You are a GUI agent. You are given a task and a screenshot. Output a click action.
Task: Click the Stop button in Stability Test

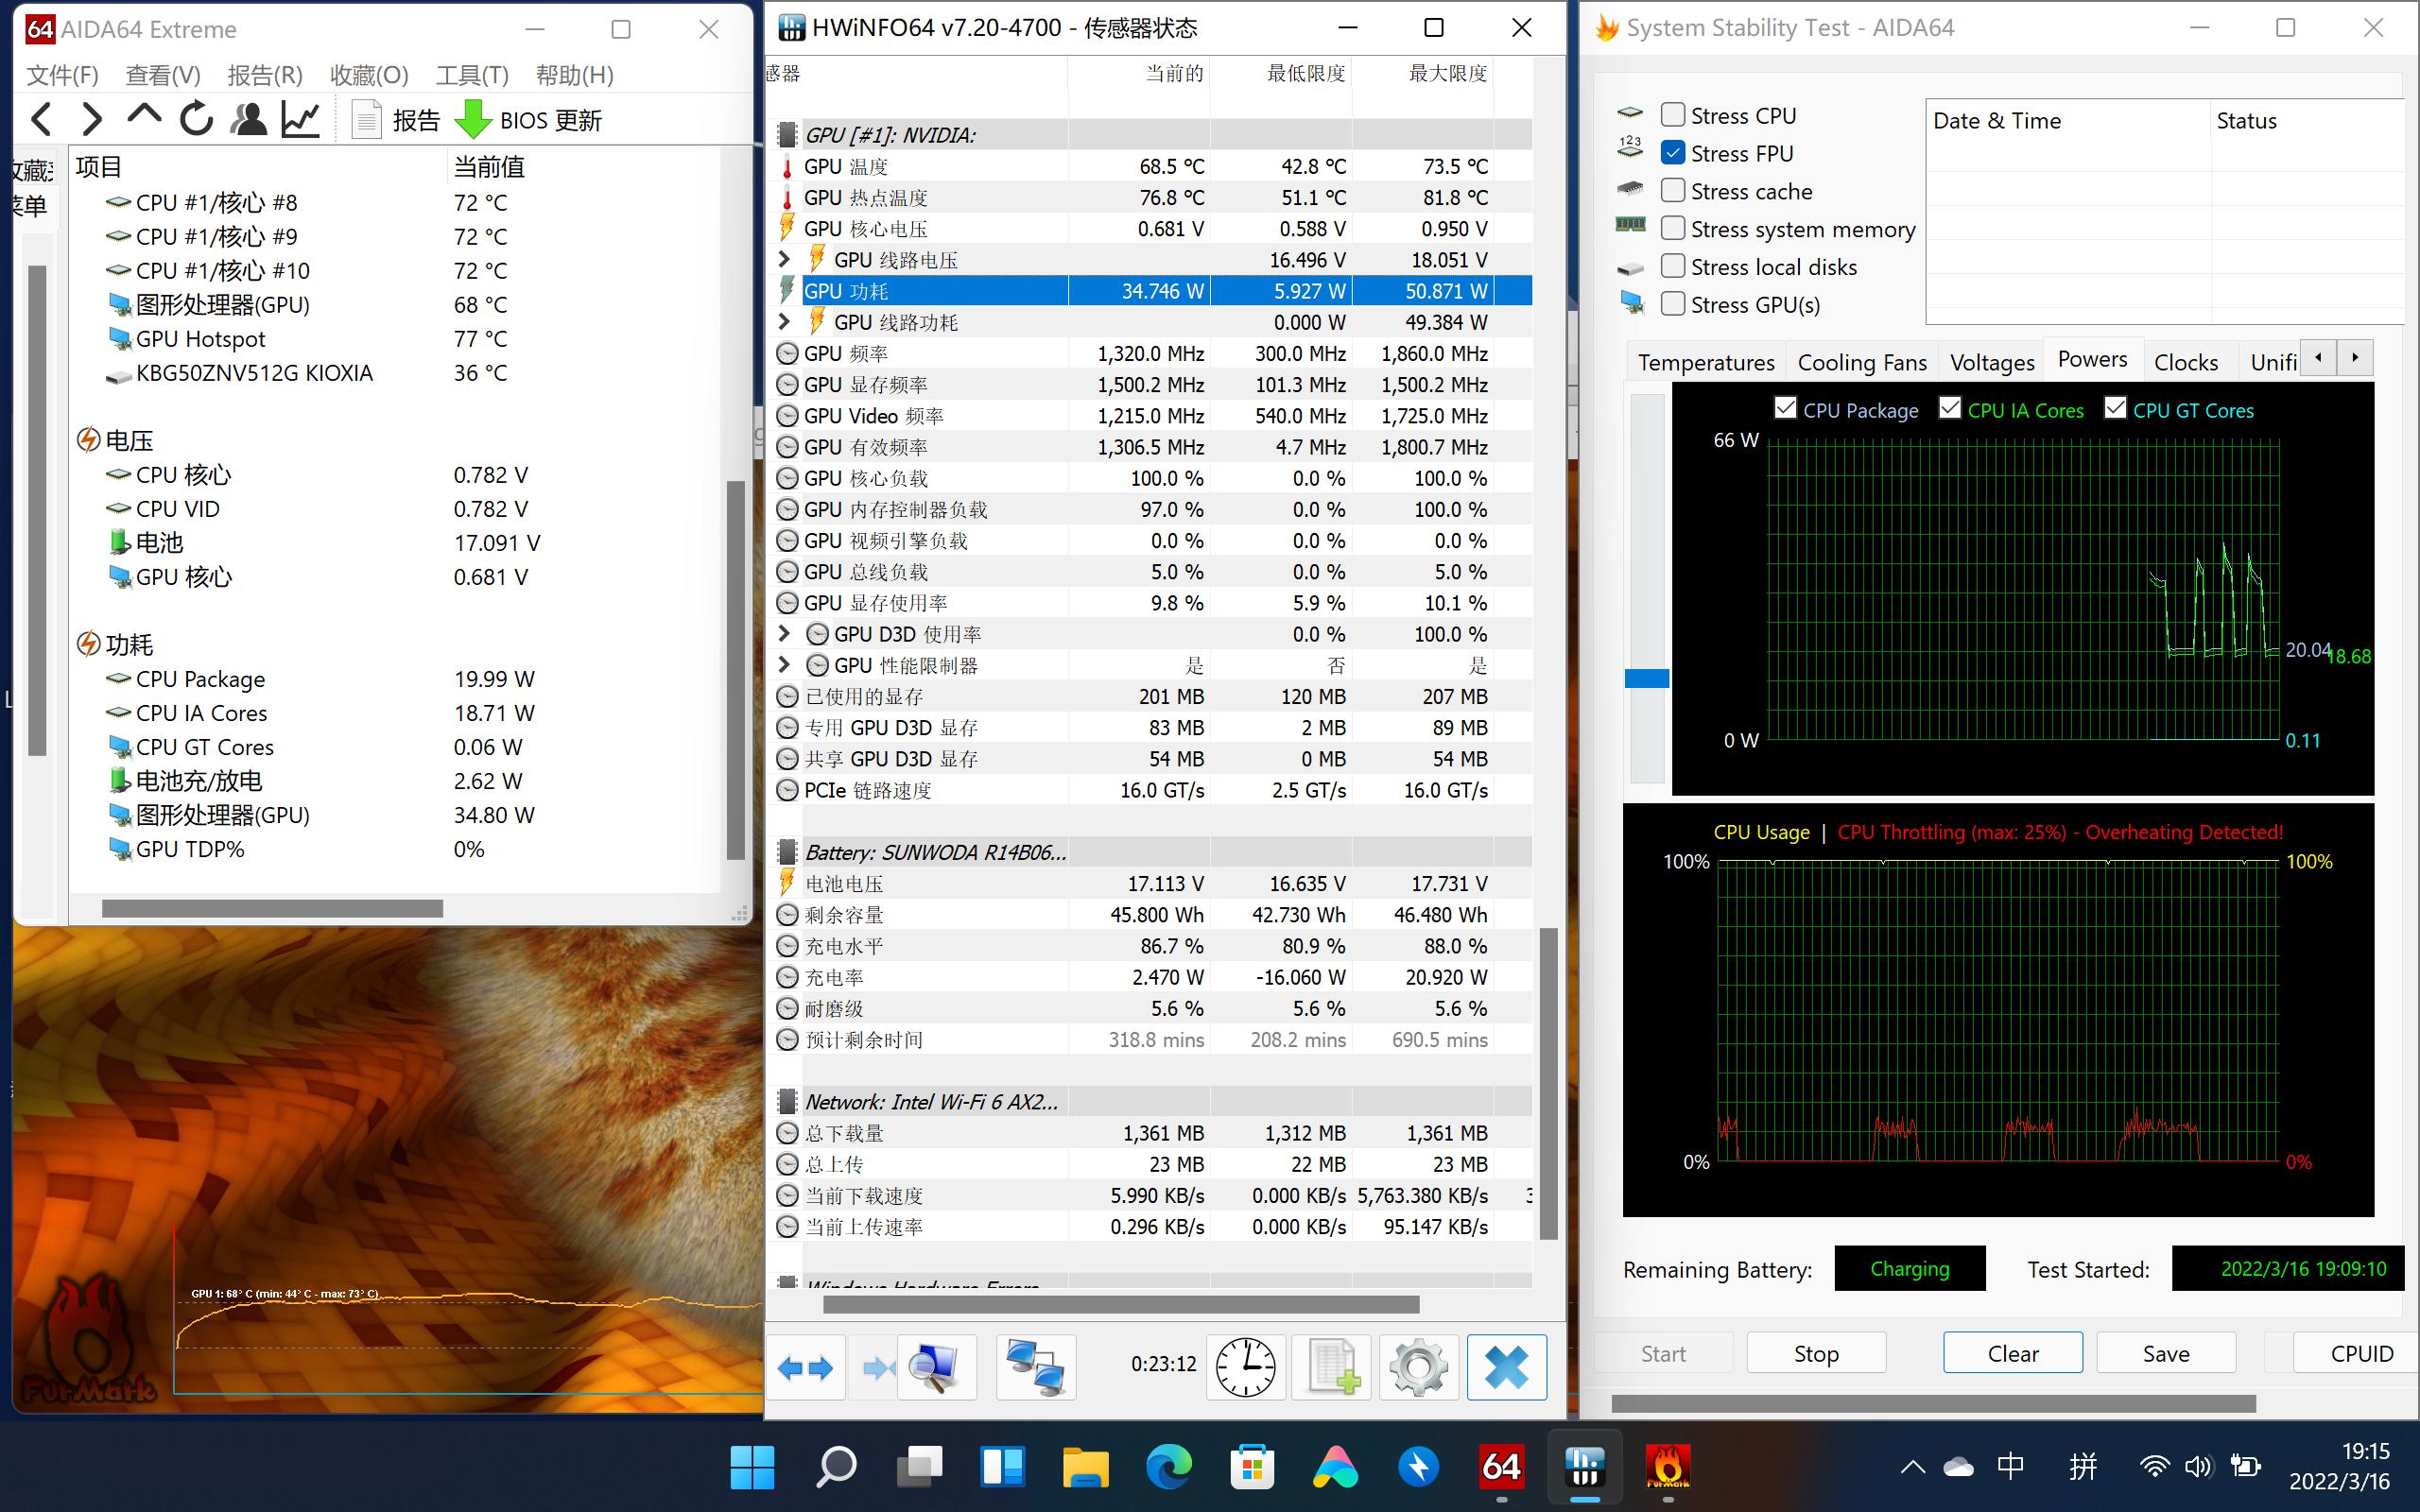coord(1815,1352)
